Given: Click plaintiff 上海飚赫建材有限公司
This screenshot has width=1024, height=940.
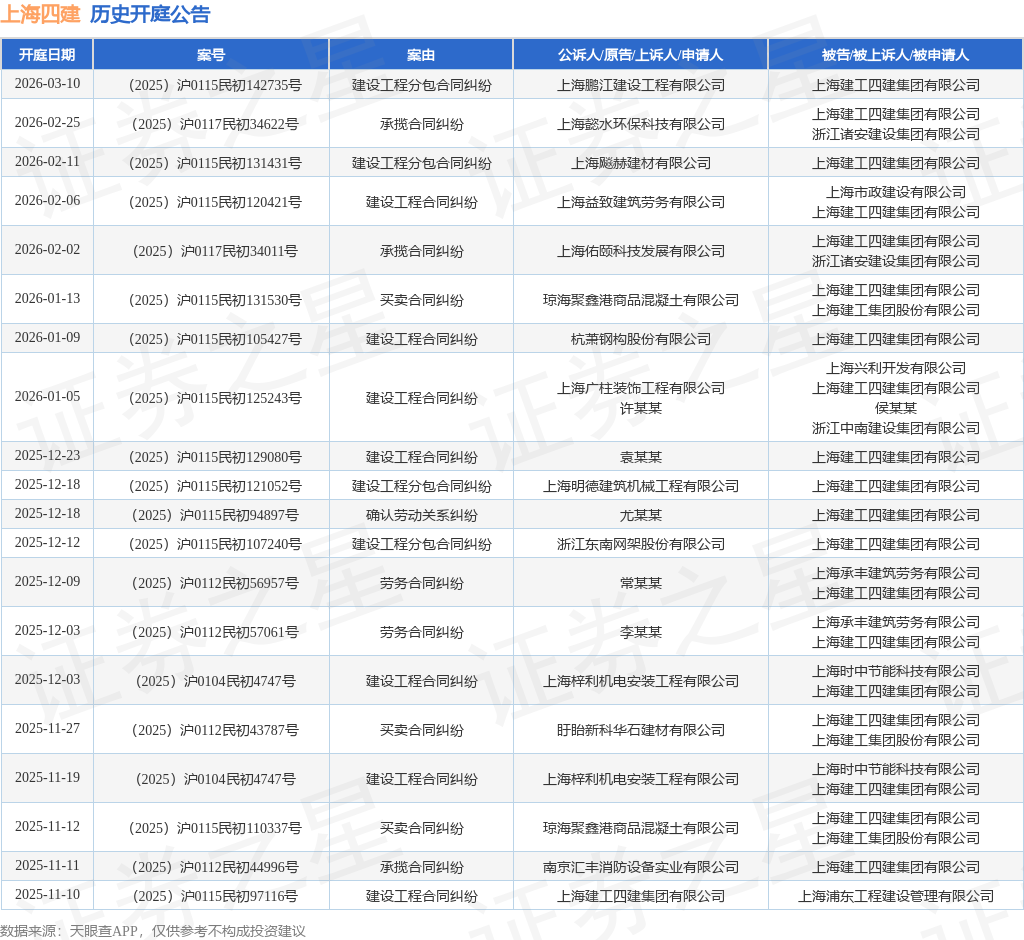Looking at the screenshot, I should 641,163.
